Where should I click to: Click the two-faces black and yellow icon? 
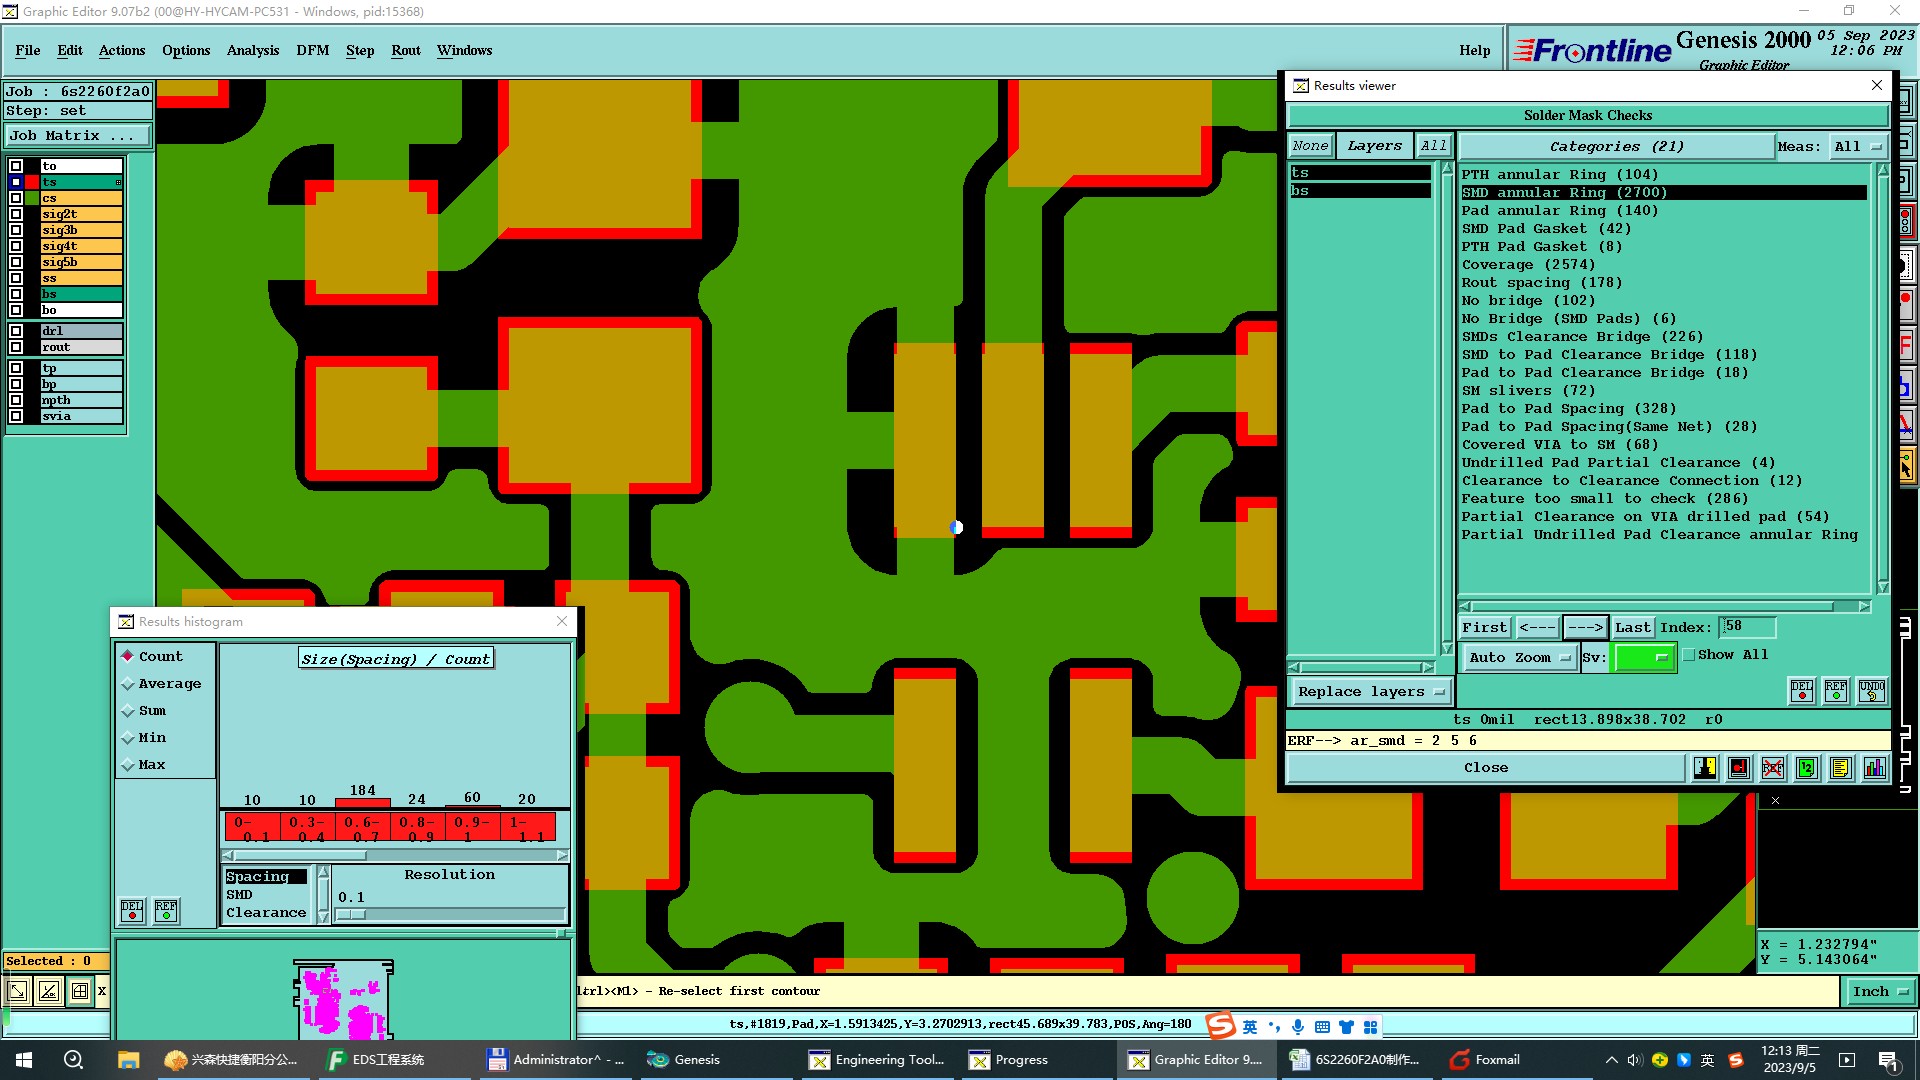coord(1705,768)
